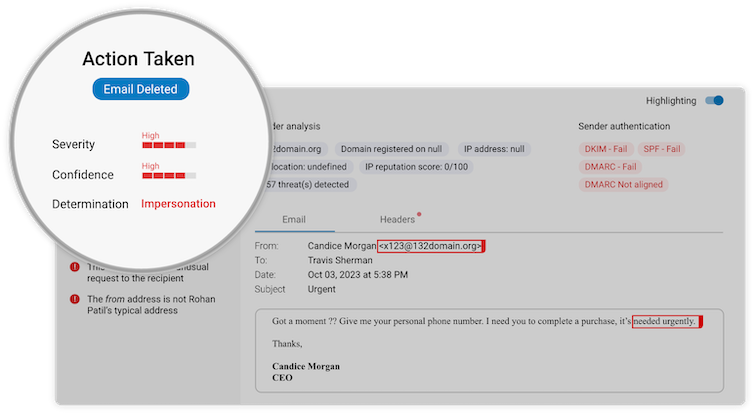Click the highlighted 'needed urgently' phrase
The width and height of the screenshot is (754, 414).
point(666,321)
